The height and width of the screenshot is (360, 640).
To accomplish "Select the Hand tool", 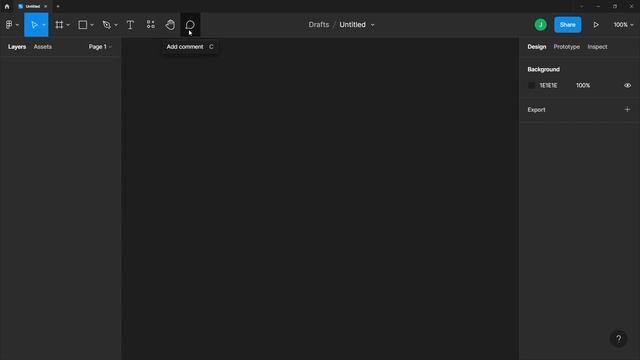I will click(x=170, y=25).
